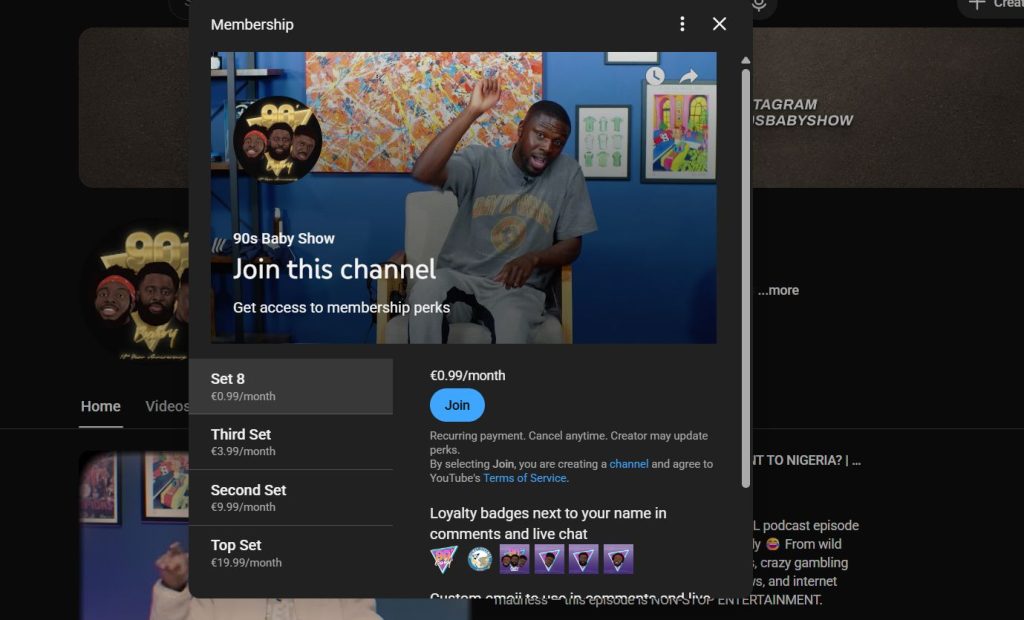
Task: Select the Top Set membership tier
Action: click(x=291, y=553)
